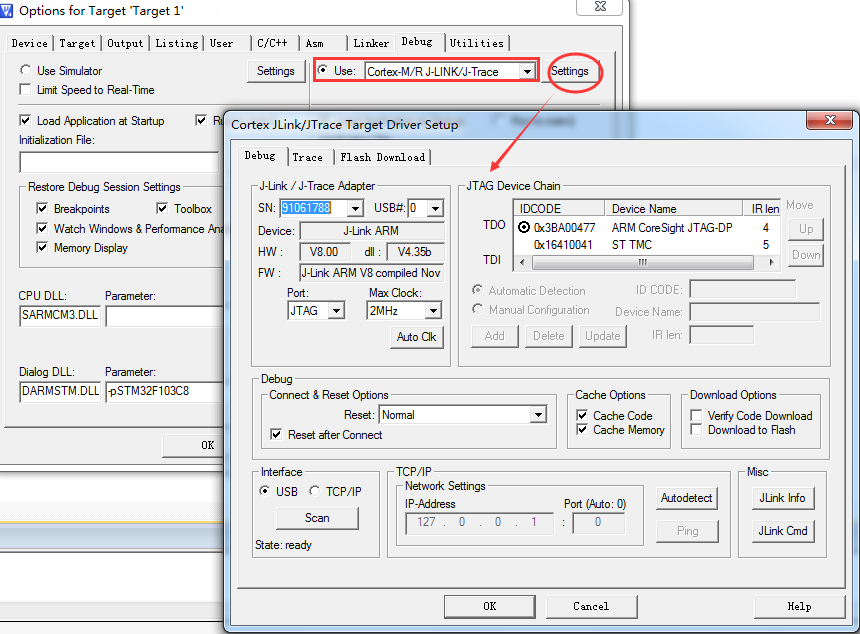The image size is (860, 634).
Task: Select the 0x3BA00477 device radio marker
Action: (x=524, y=227)
